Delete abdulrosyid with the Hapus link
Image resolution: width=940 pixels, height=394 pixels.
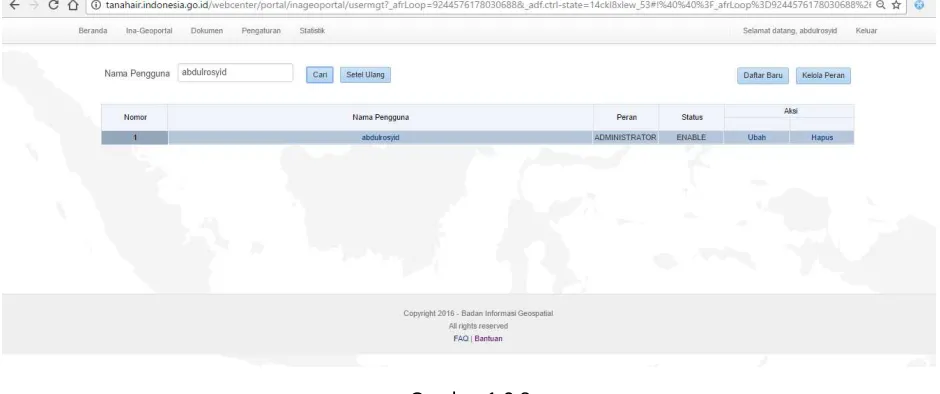(822, 137)
